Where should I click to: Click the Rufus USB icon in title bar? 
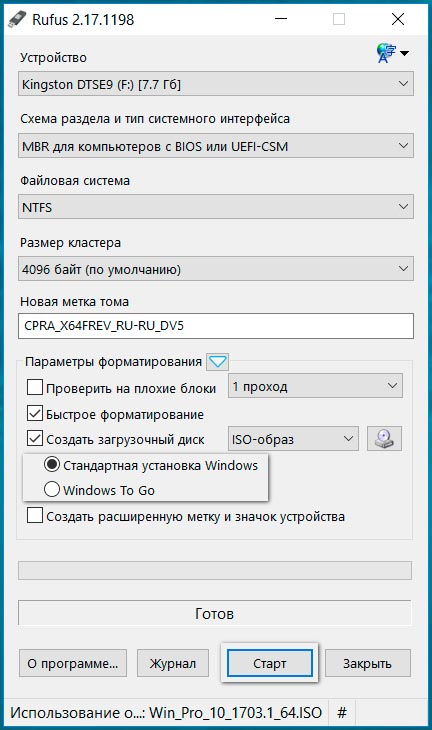[17, 20]
